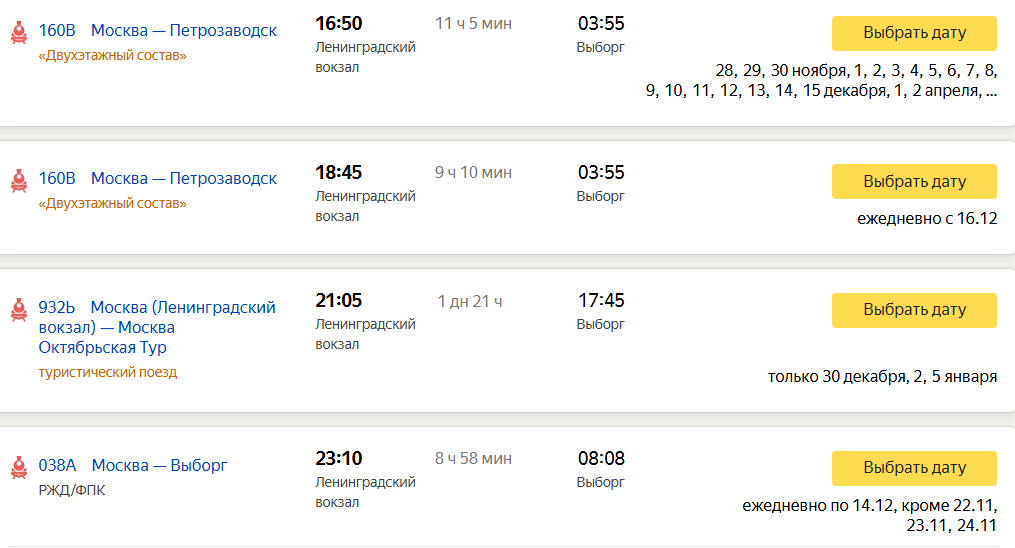Click «Двухэтажный состав» label under 16:50 train
Viewport: 1015px width, 548px height.
113,56
